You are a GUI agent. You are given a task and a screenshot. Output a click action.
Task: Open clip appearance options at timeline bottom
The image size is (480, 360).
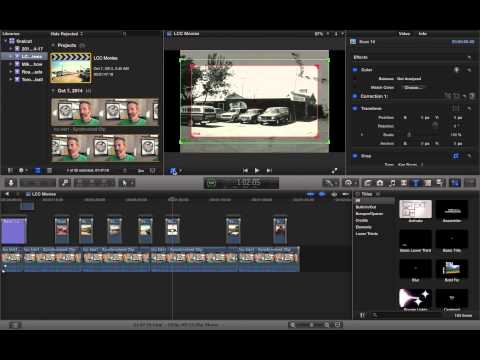[x=338, y=325]
